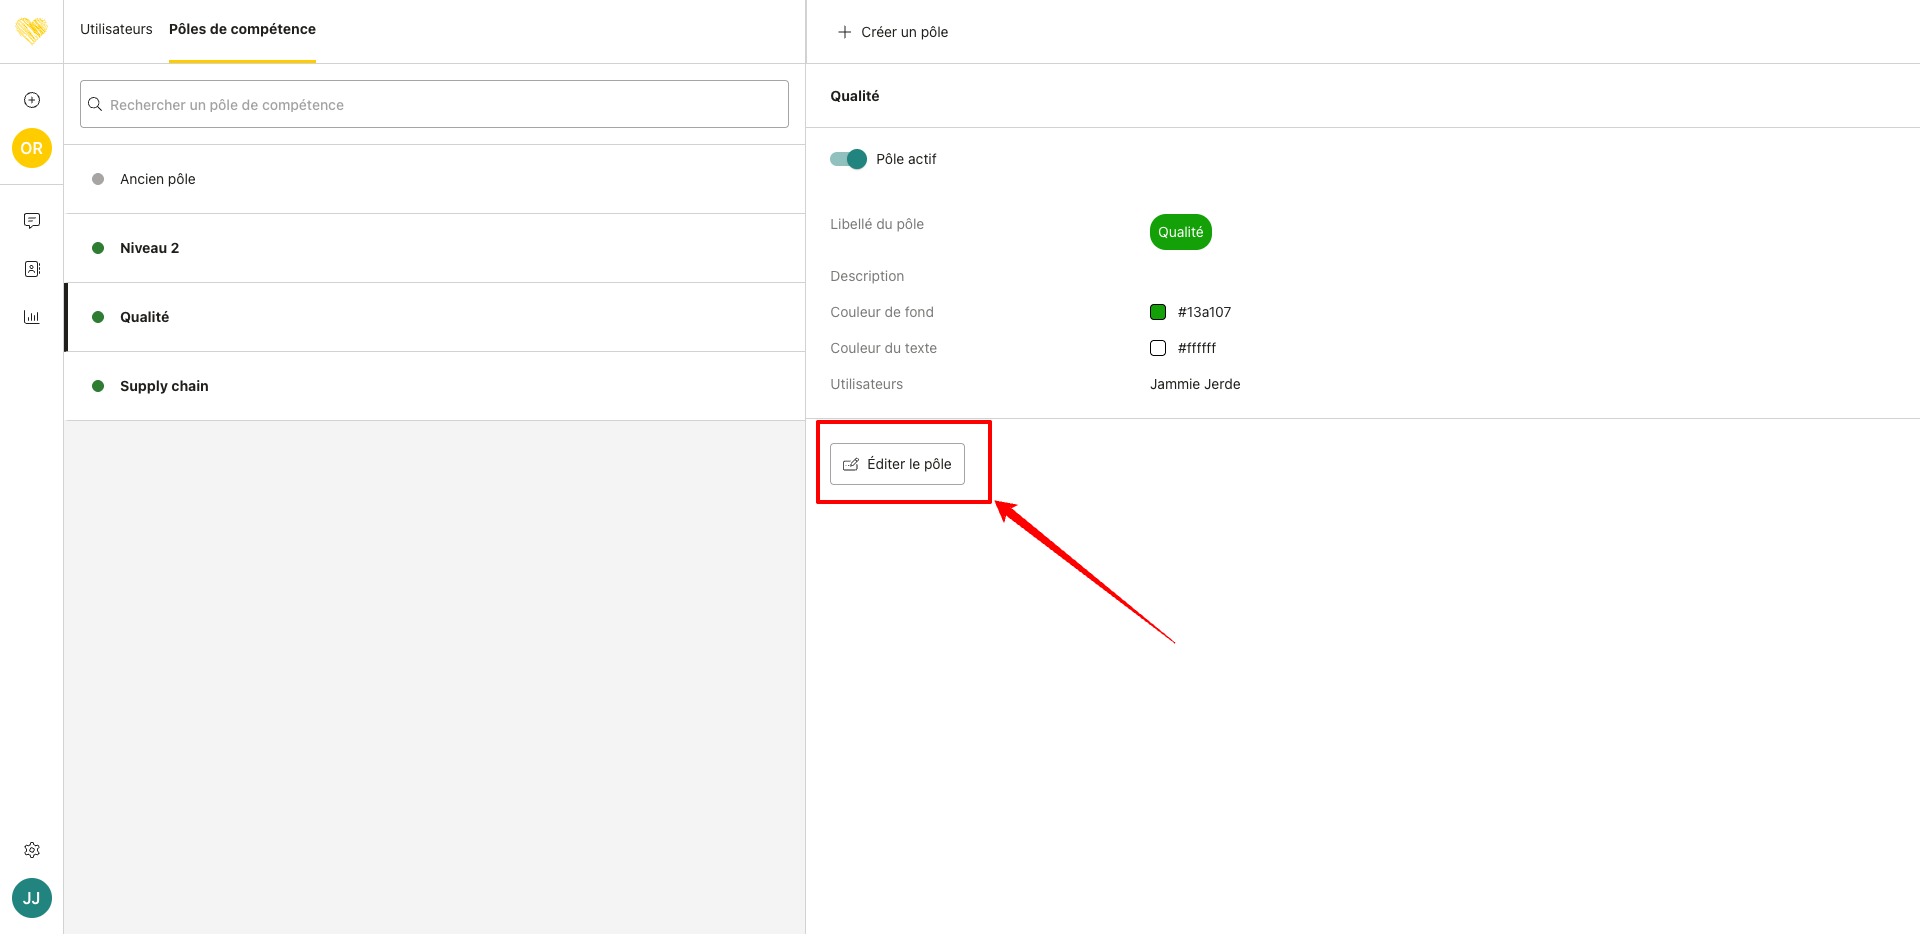Viewport: 1920px width, 934px height.
Task: Toggle the Pôle actif switch
Action: [848, 159]
